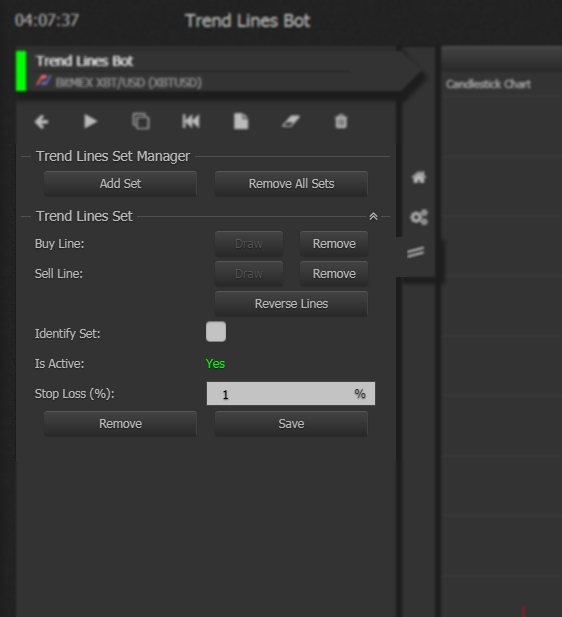The height and width of the screenshot is (617, 562).
Task: Click the back arrow icon
Action: click(42, 122)
